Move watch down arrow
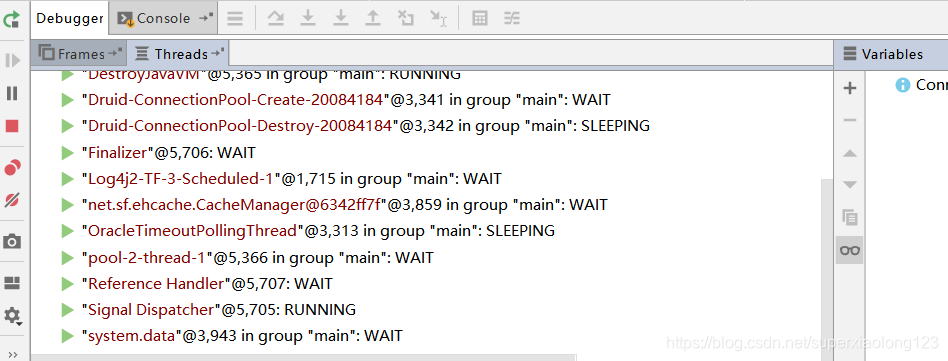The height and width of the screenshot is (361, 948). pos(850,184)
